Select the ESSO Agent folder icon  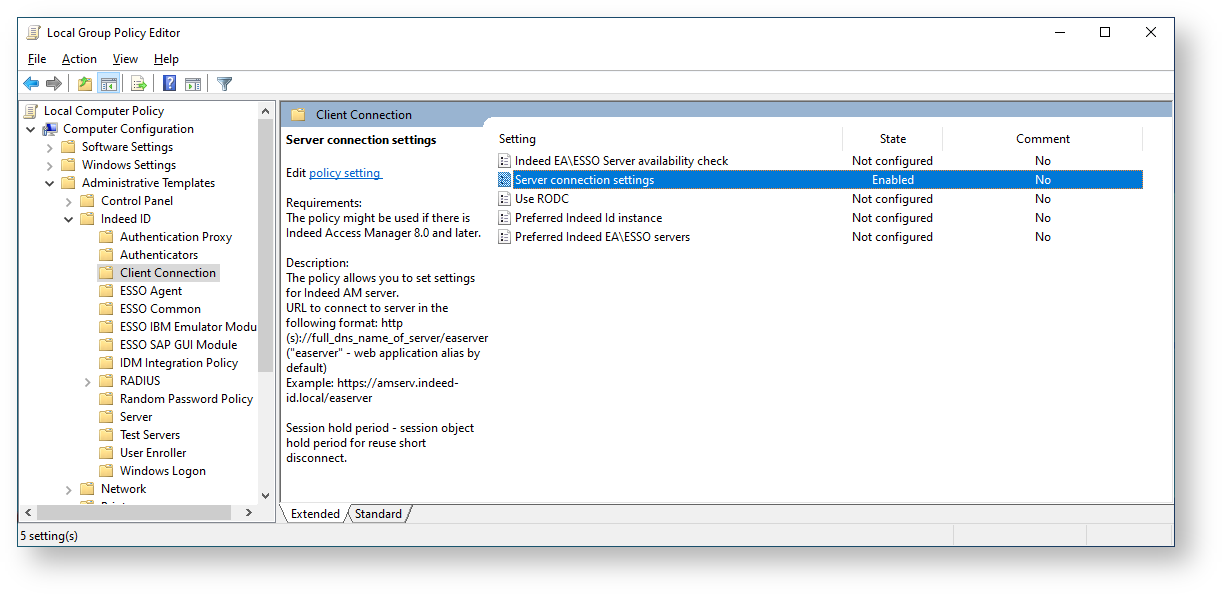(106, 291)
